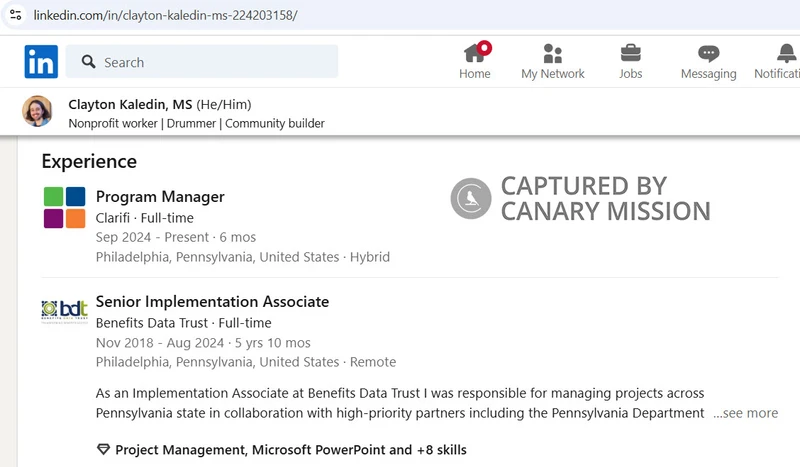Click Senior Implementation Associate title

pyautogui.click(x=212, y=302)
